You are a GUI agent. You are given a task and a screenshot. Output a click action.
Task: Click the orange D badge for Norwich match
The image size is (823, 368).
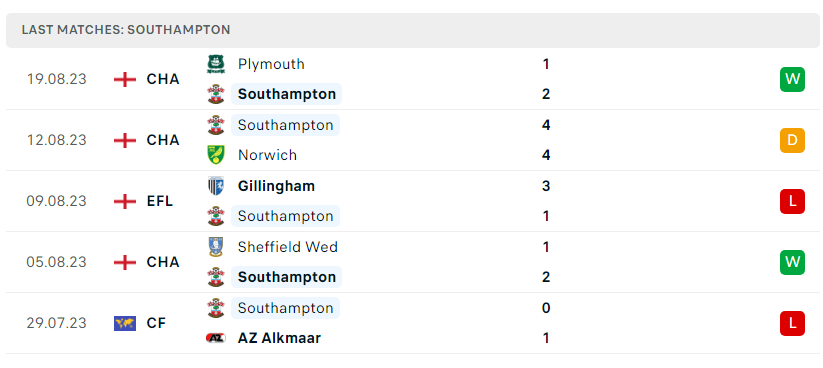[792, 140]
